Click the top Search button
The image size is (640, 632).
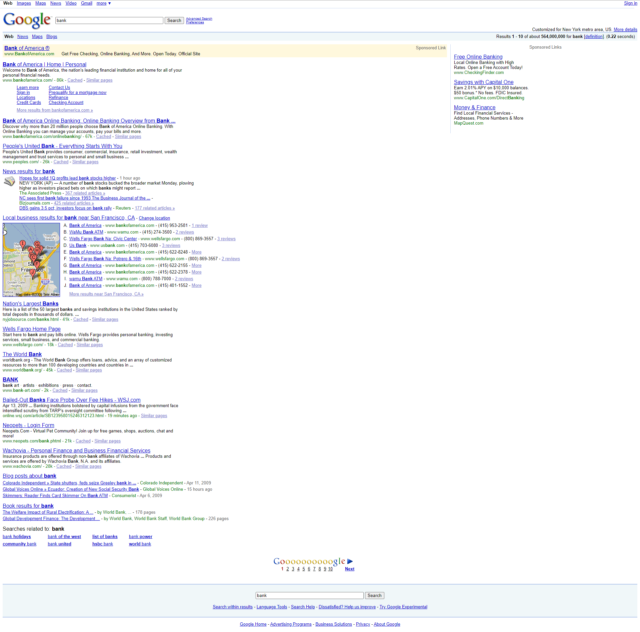point(174,20)
